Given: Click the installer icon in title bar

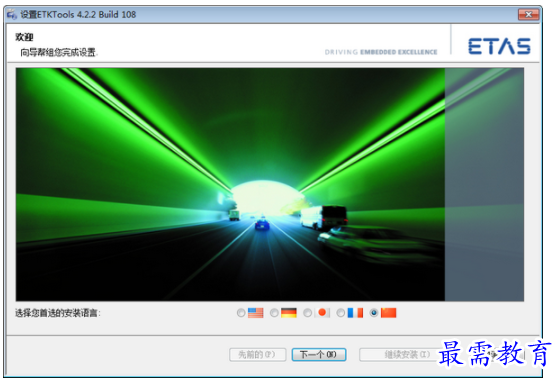Looking at the screenshot, I should coord(12,15).
